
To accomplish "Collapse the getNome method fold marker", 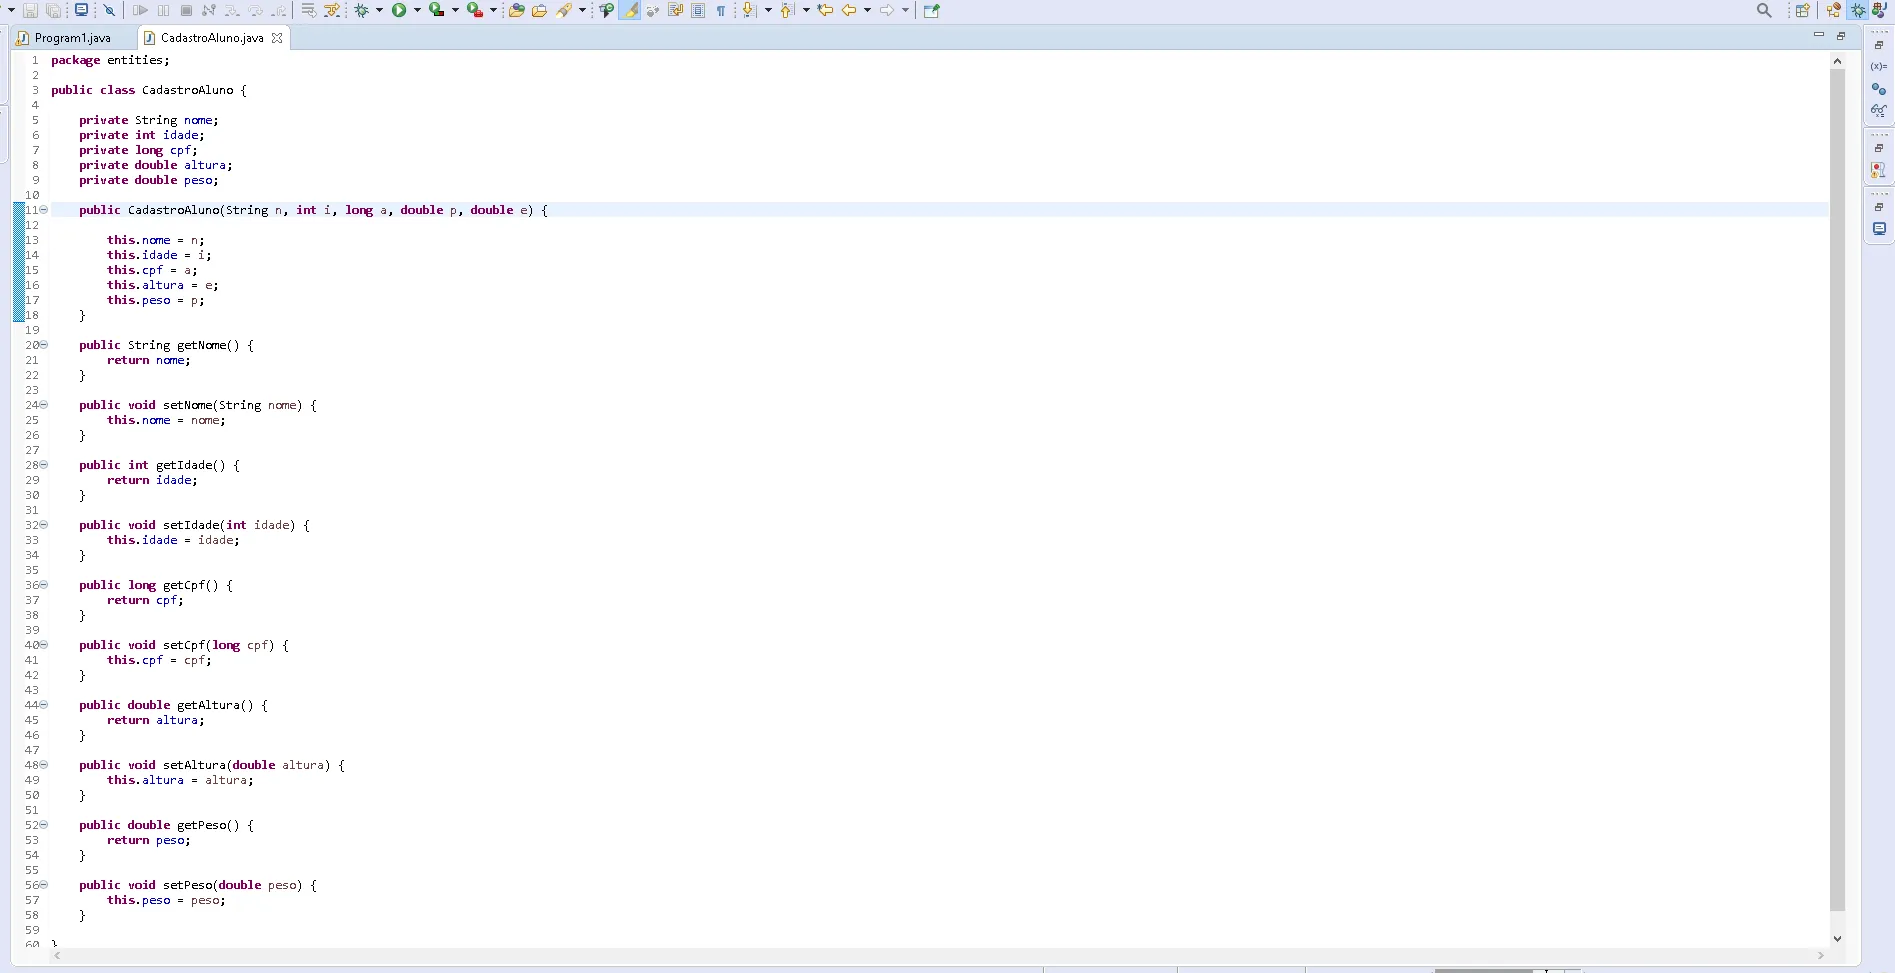I will (x=44, y=345).
